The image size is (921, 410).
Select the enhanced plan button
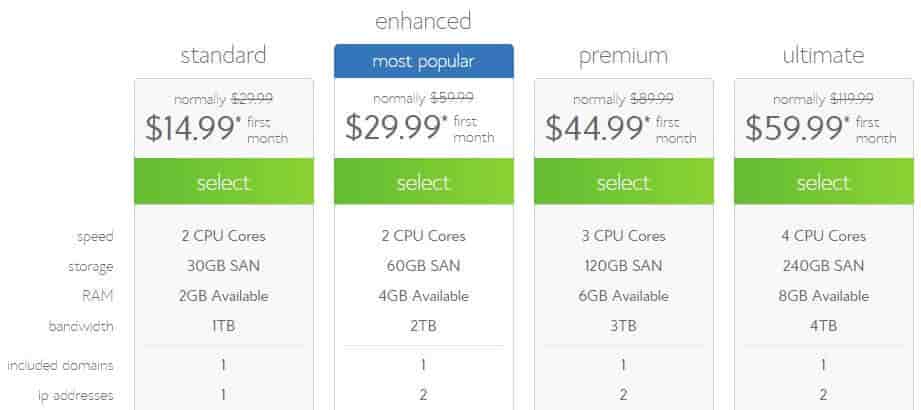[x=423, y=182]
